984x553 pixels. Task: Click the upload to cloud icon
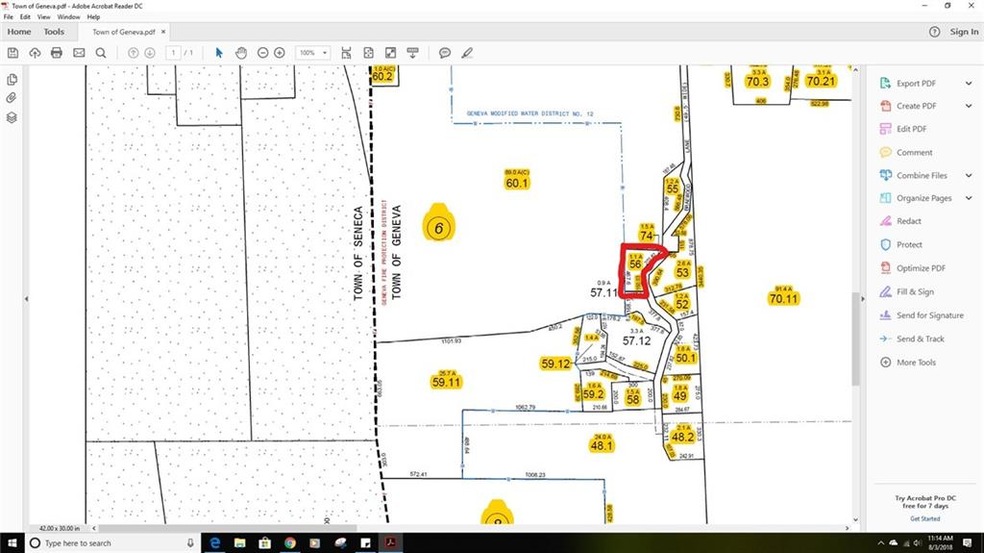[35, 53]
